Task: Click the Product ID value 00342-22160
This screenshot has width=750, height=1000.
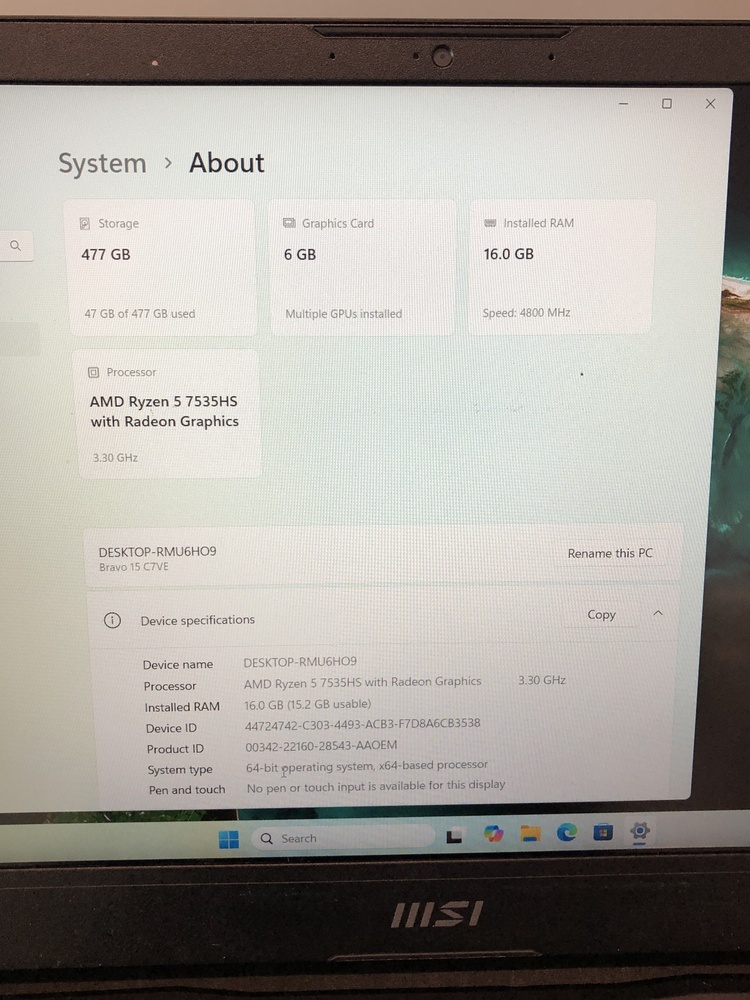Action: click(x=321, y=746)
